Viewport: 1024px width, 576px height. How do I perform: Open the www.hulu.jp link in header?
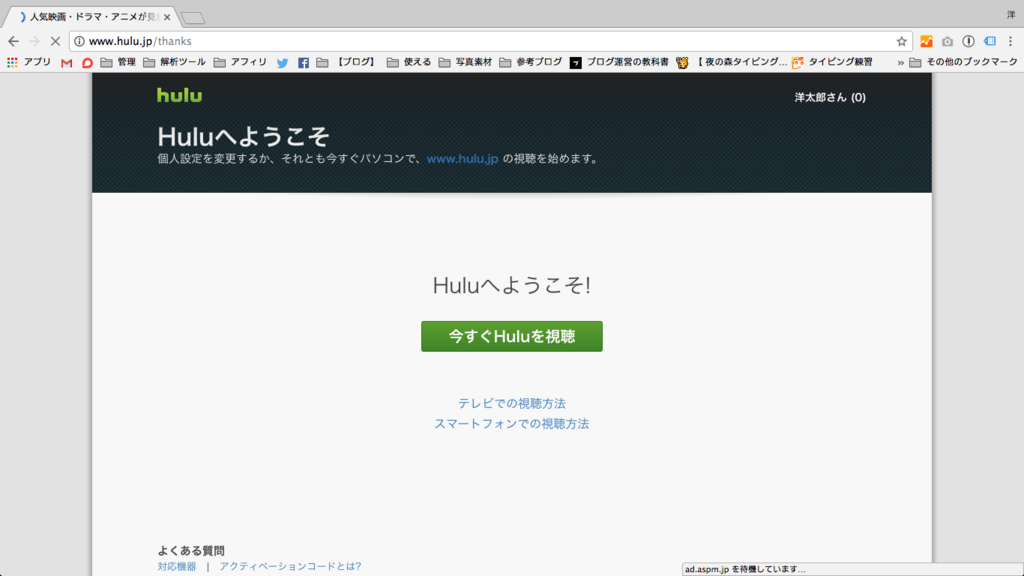coord(462,159)
